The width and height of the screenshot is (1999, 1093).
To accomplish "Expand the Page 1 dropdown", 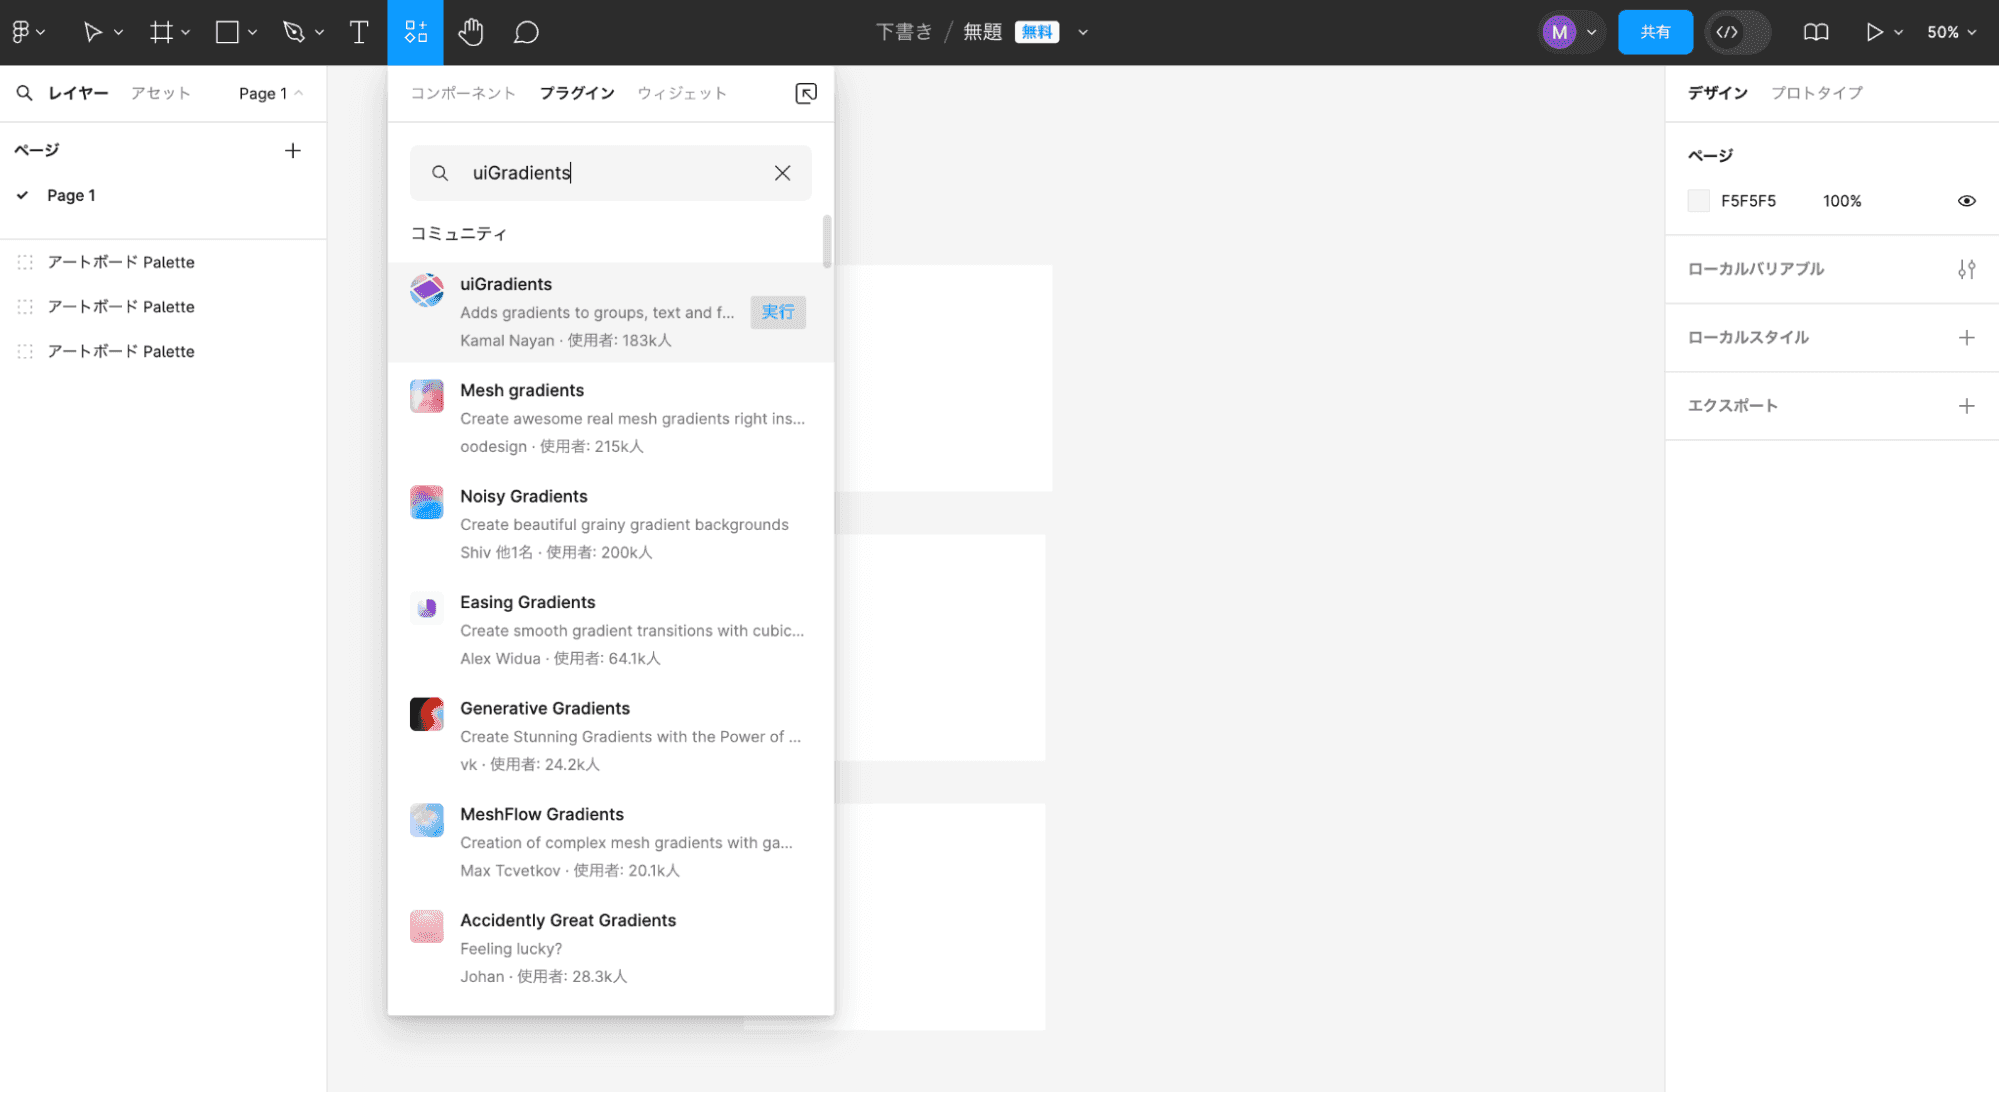I will click(x=270, y=93).
